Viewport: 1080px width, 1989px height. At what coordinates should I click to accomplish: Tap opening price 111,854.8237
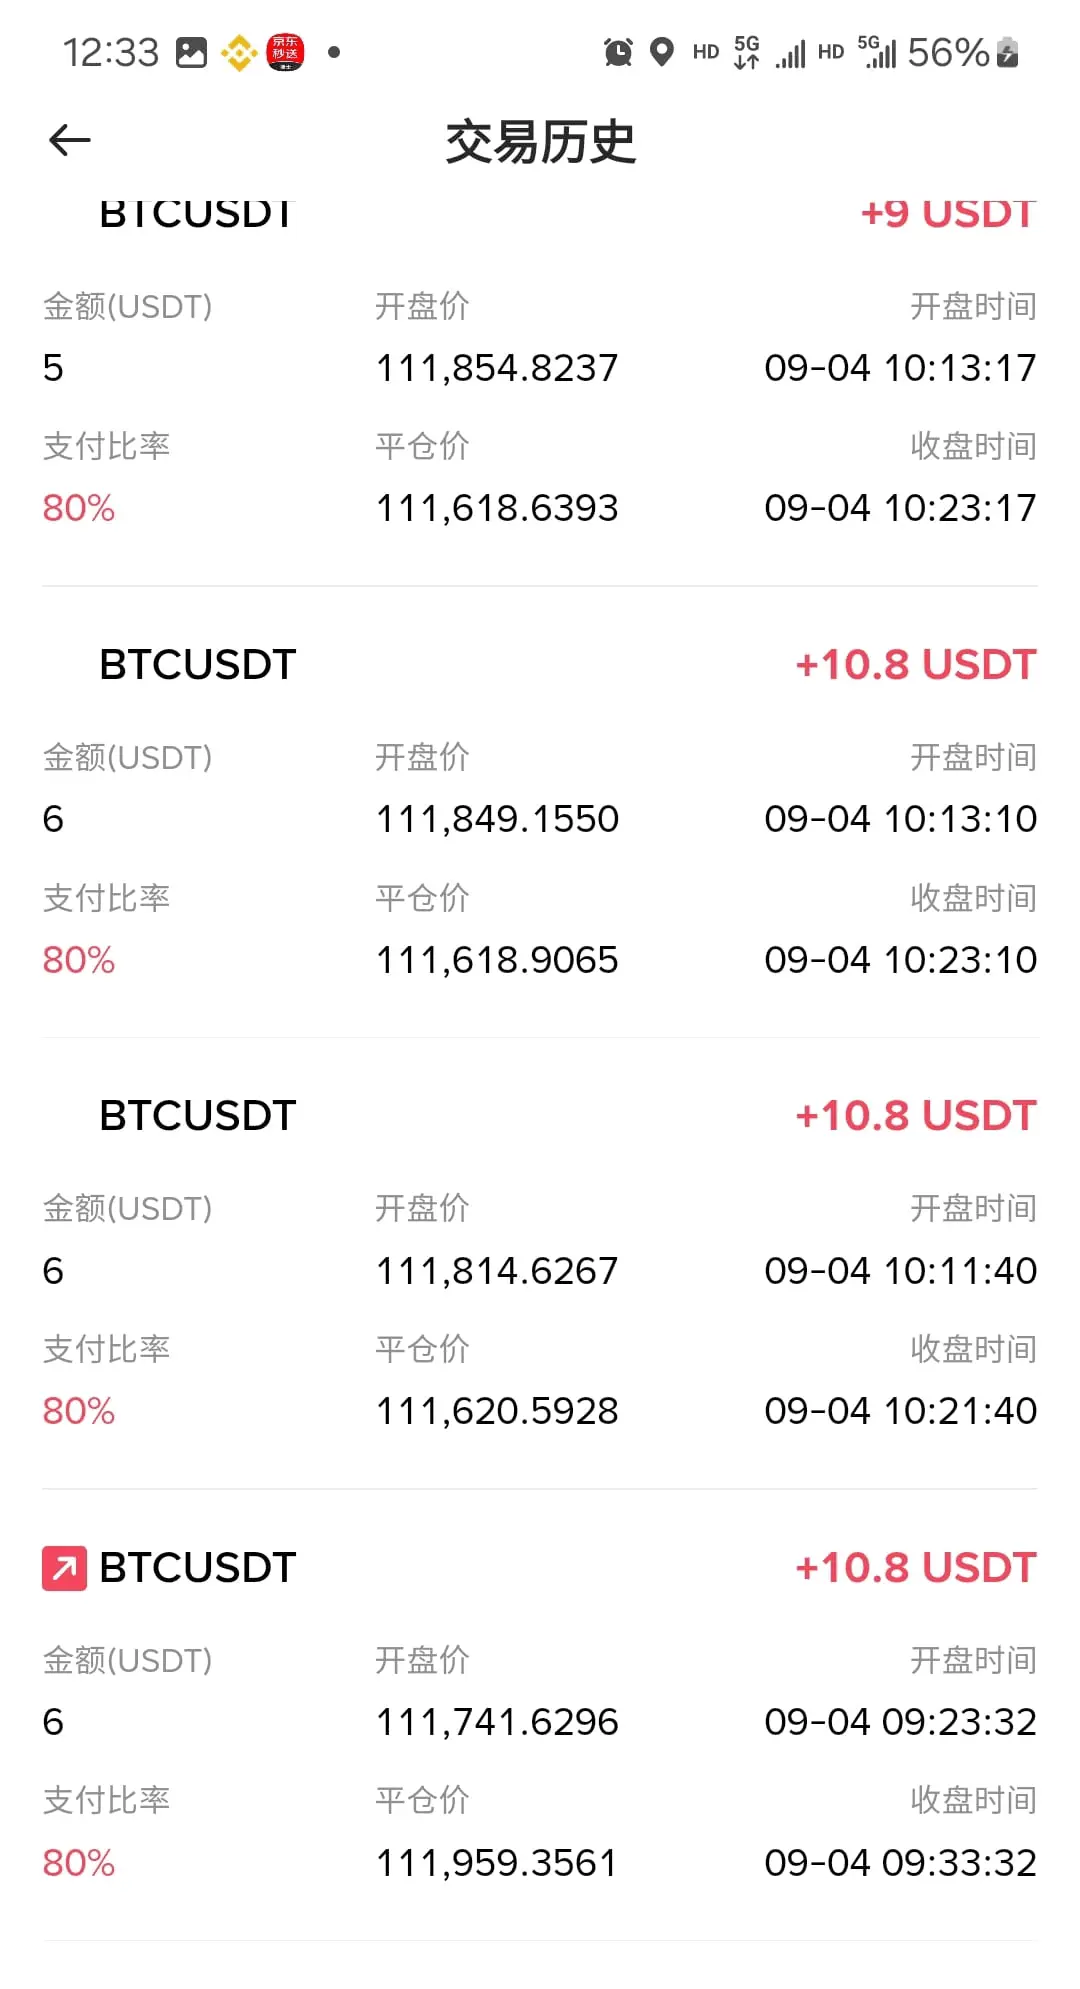497,368
